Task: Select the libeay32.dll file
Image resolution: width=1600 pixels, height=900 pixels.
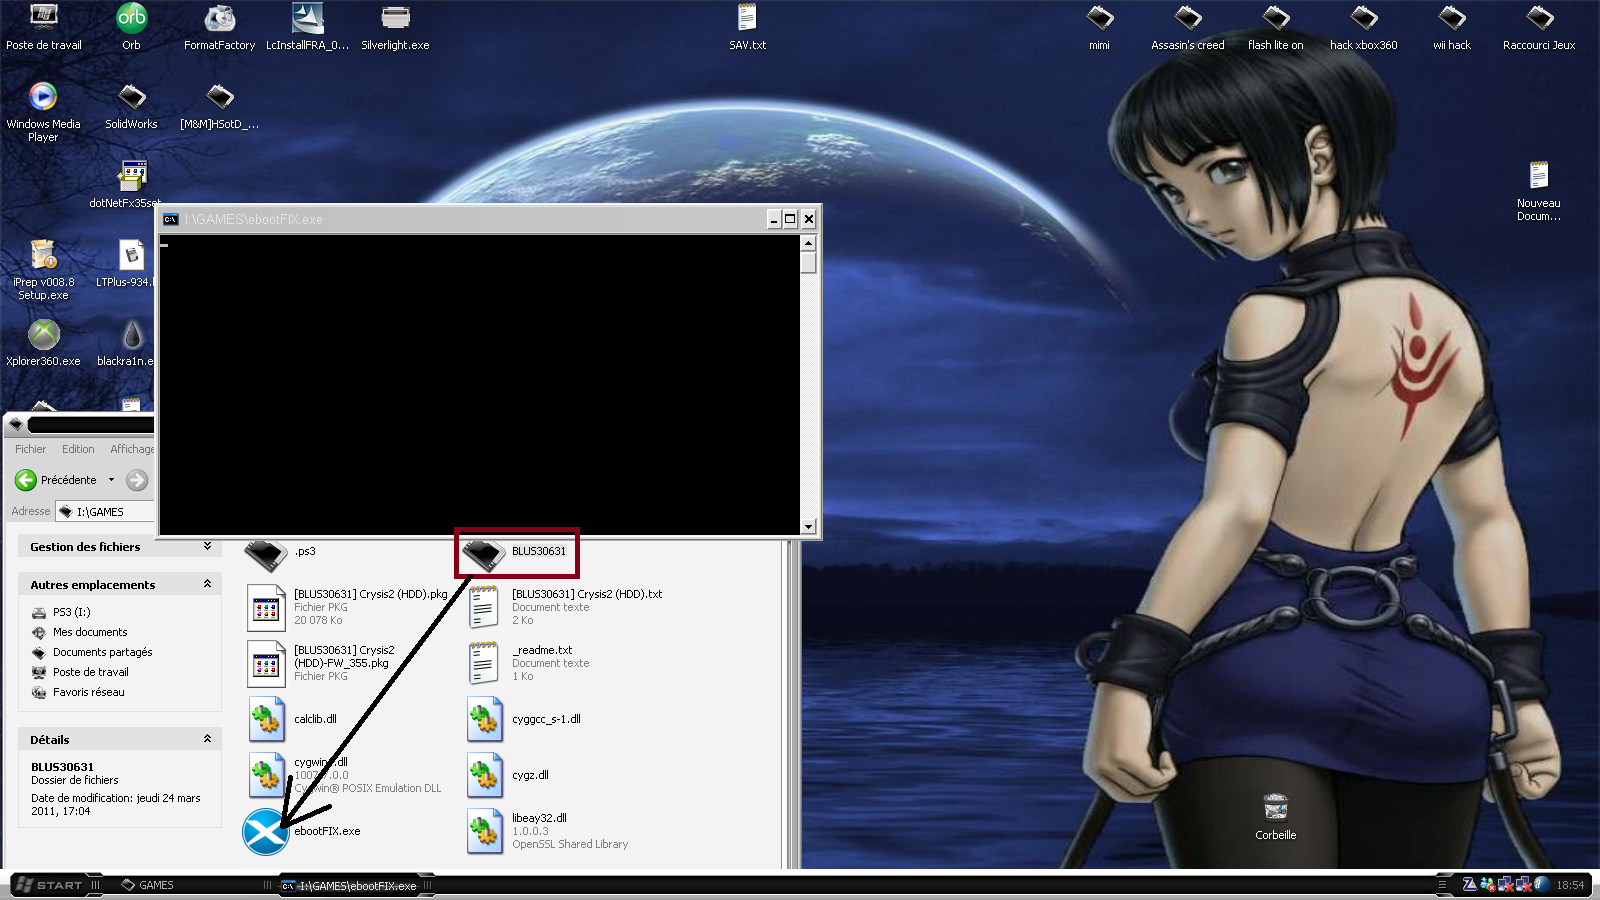Action: (x=548, y=831)
